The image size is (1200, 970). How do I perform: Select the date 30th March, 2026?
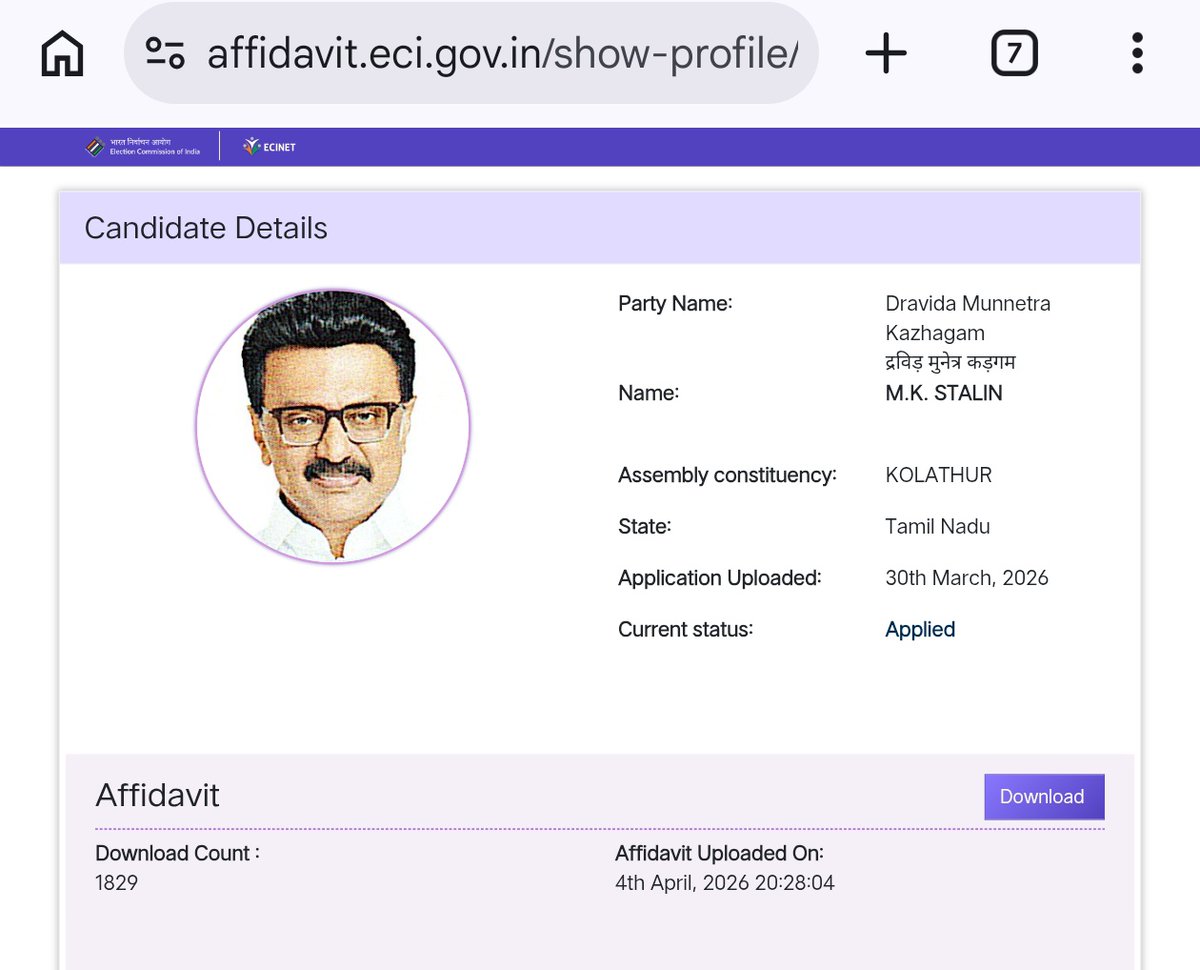(967, 578)
